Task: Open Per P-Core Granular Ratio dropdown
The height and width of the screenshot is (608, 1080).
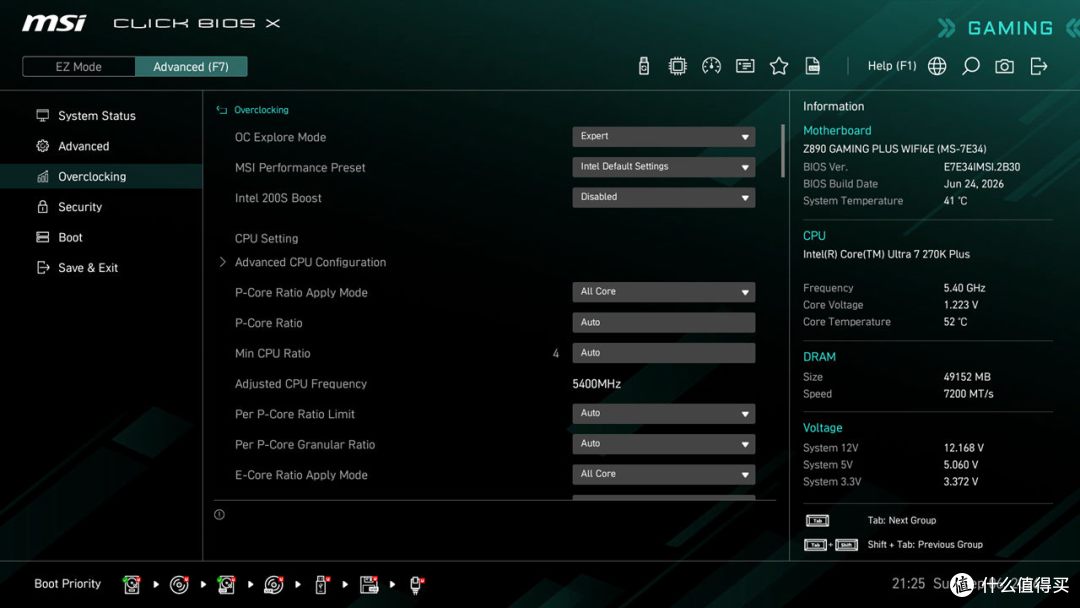Action: tap(663, 443)
